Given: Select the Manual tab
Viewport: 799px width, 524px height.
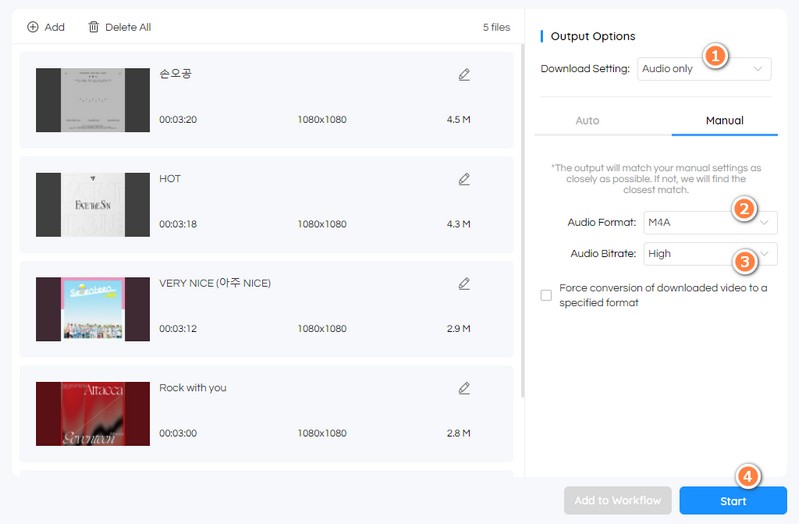Looking at the screenshot, I should coord(724,120).
